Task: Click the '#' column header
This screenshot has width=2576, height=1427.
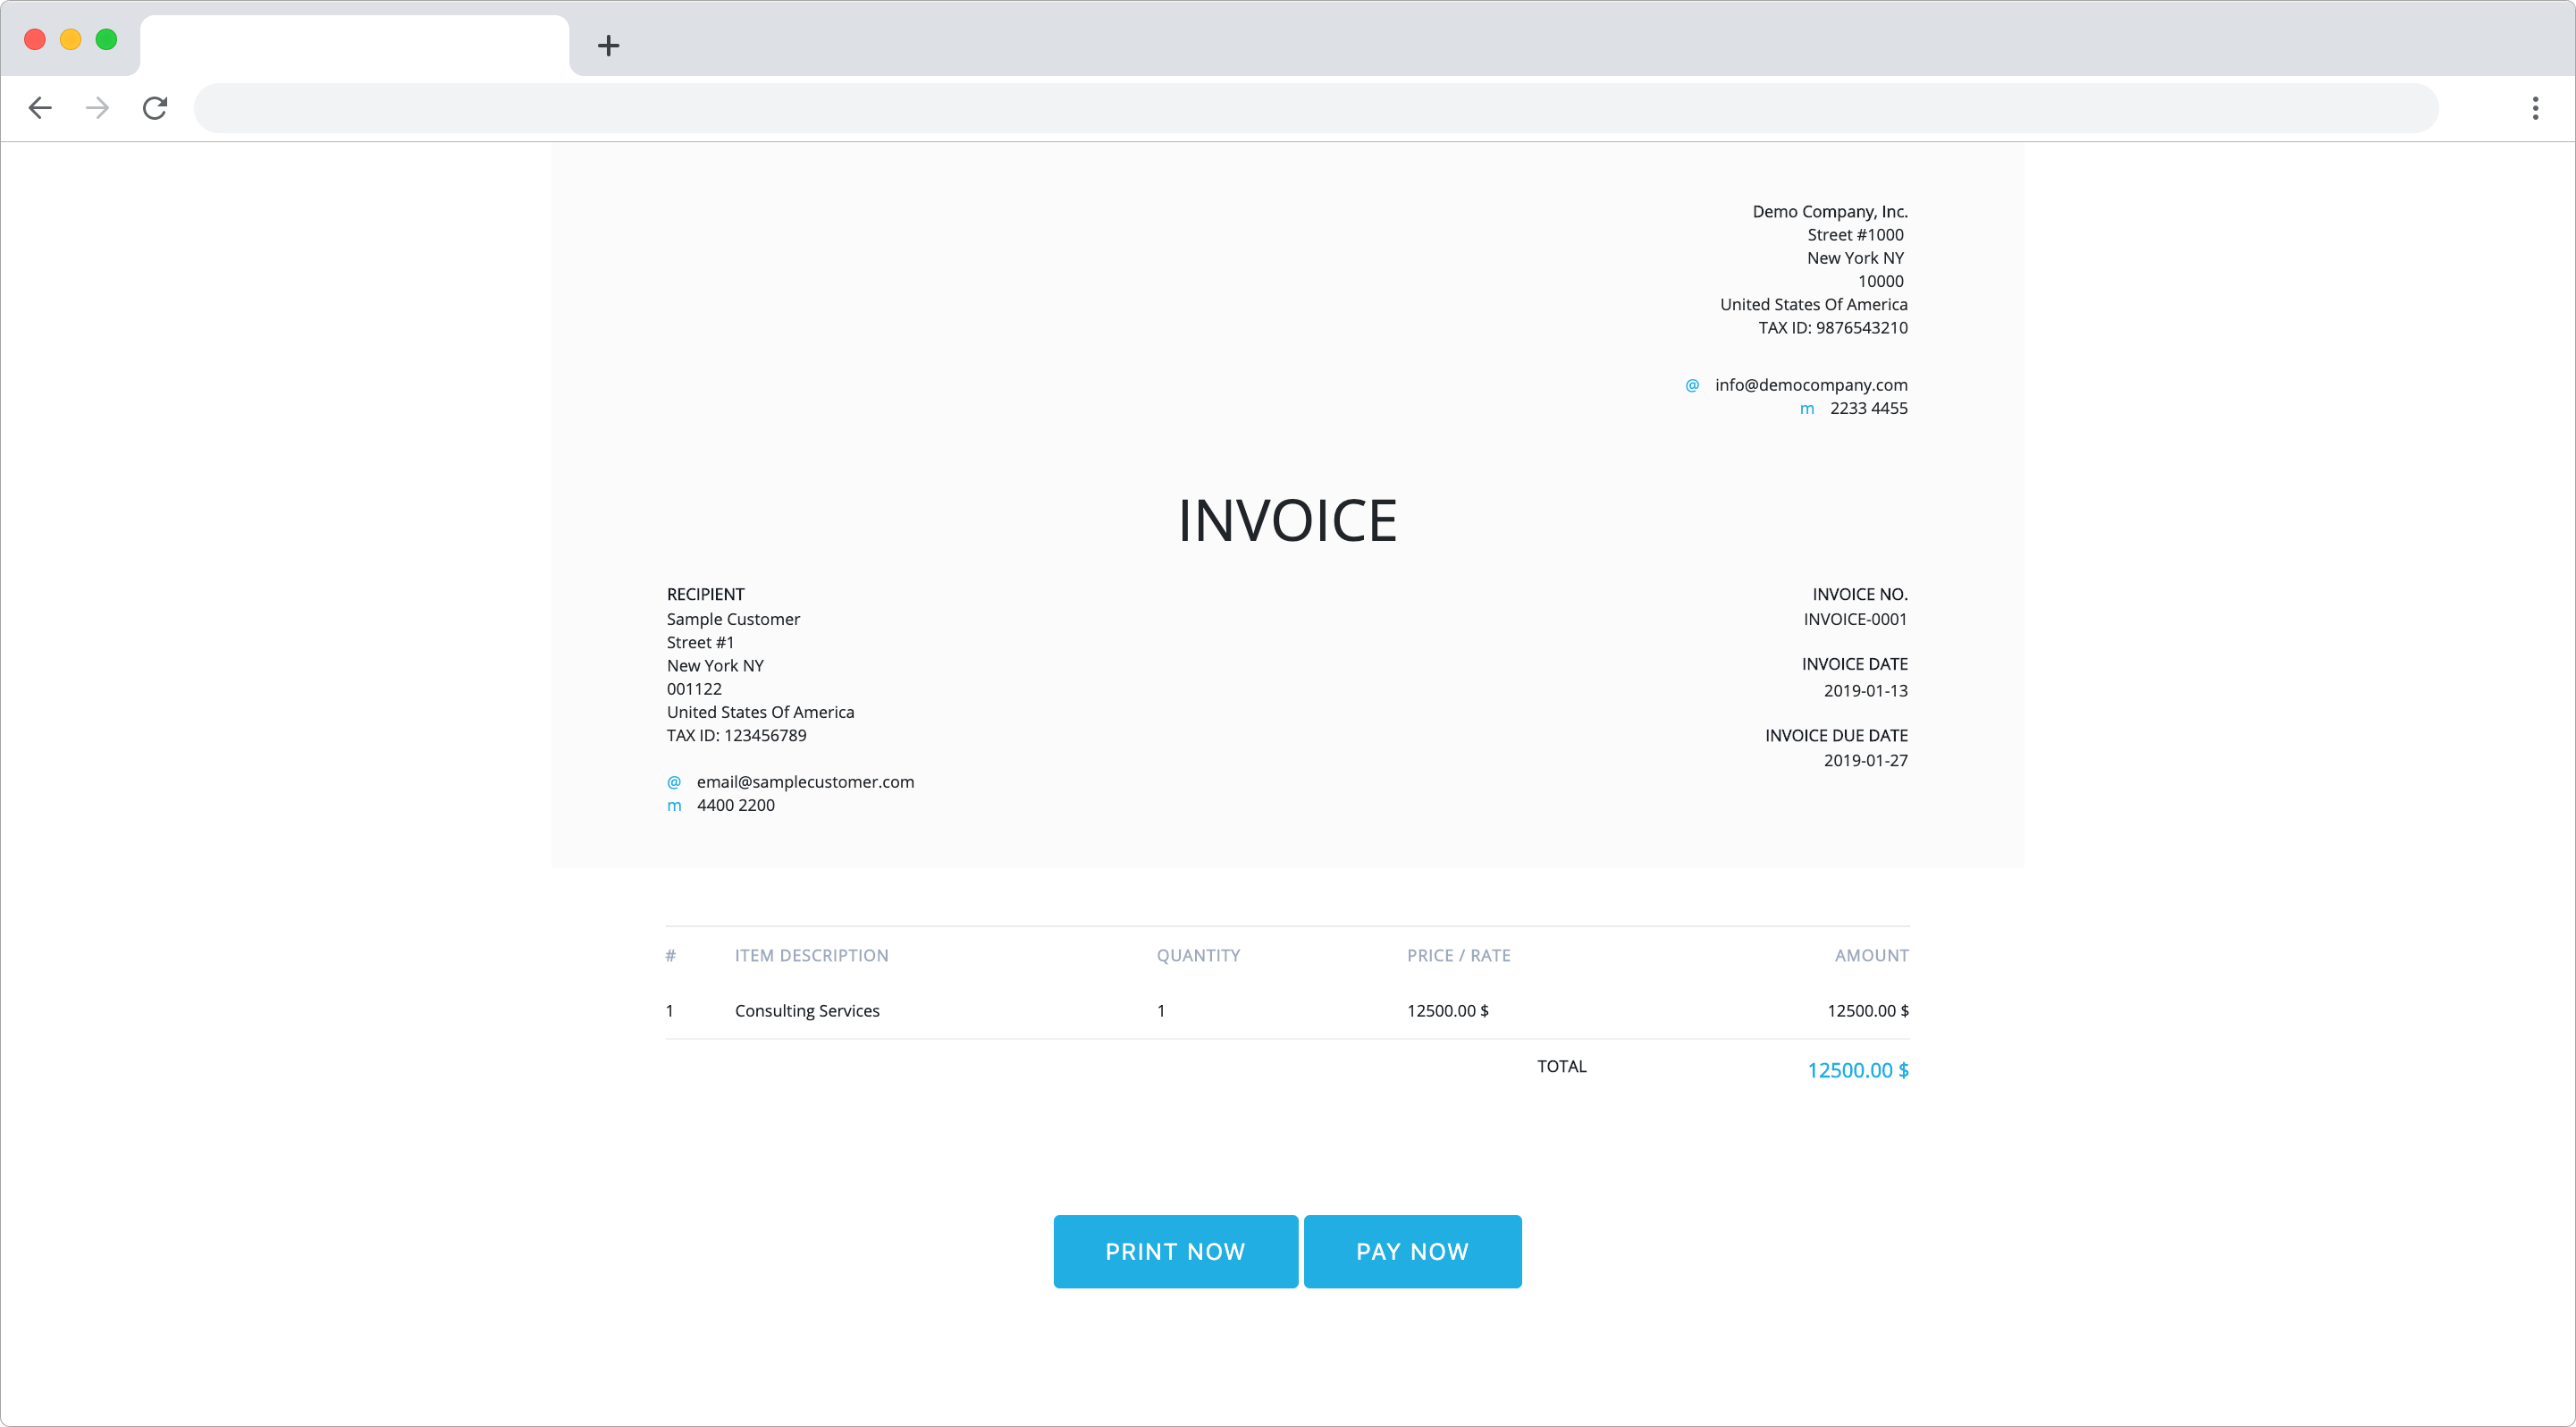Action: pos(671,955)
